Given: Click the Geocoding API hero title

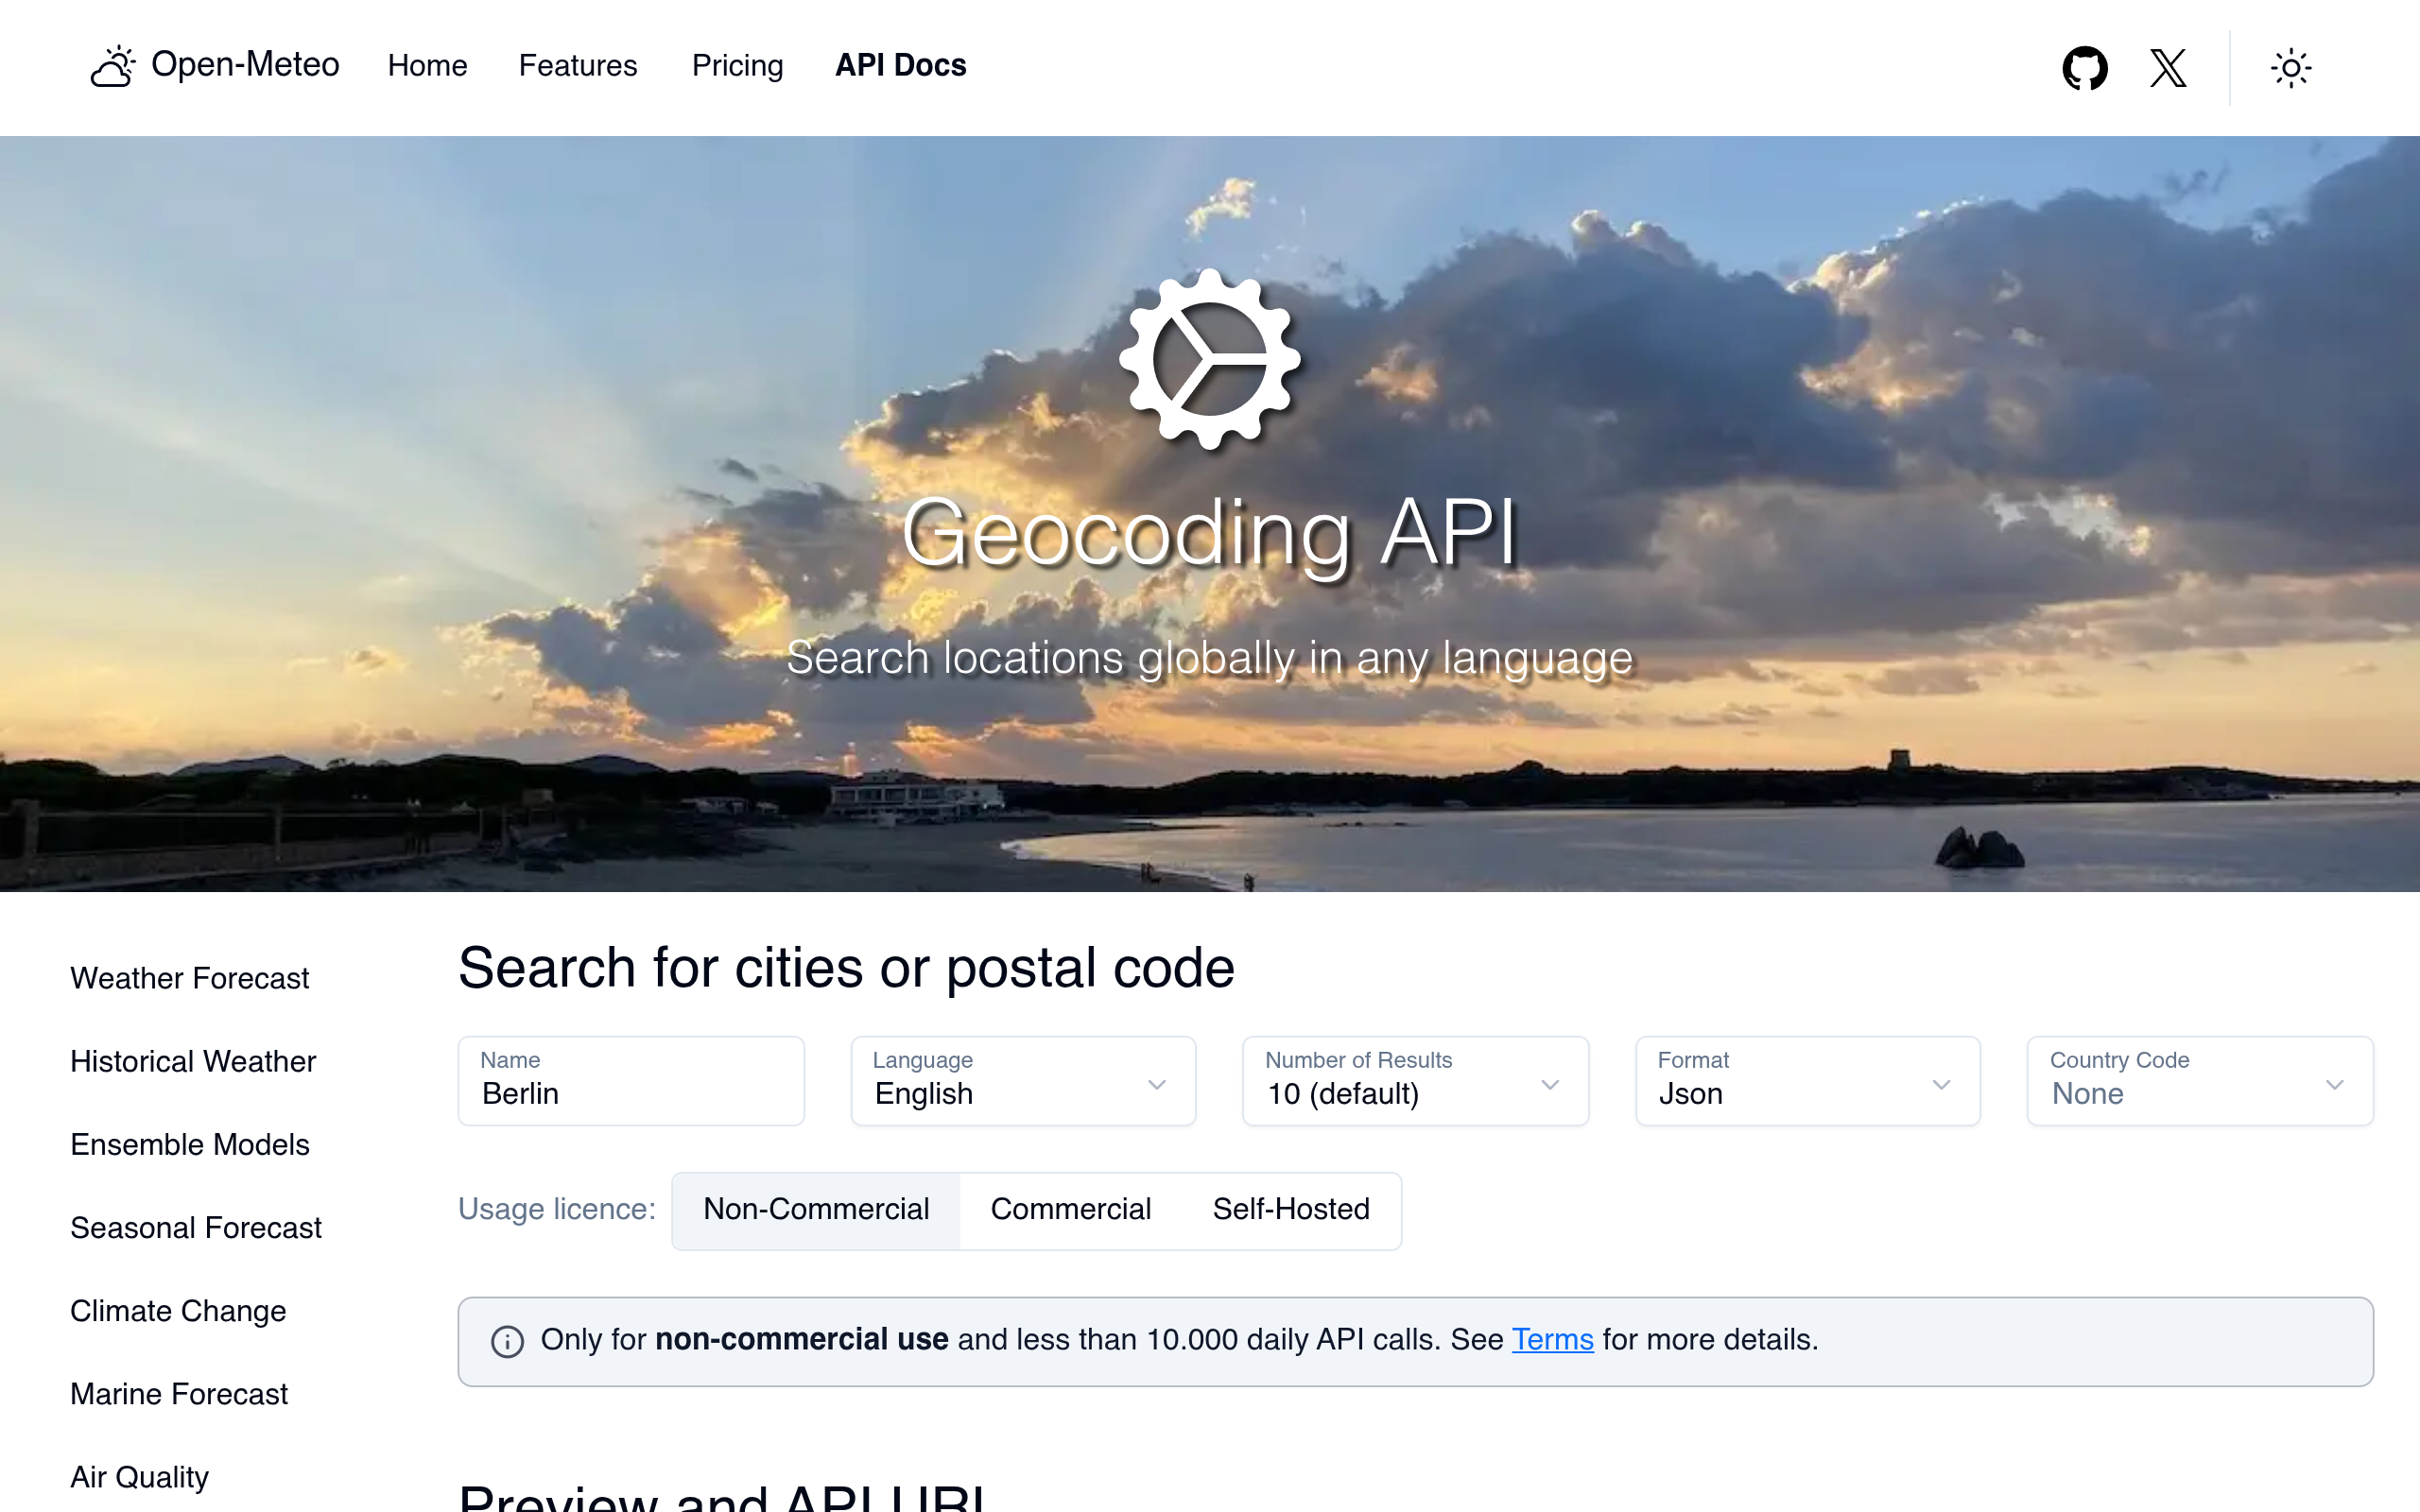Looking at the screenshot, I should coord(1210,534).
